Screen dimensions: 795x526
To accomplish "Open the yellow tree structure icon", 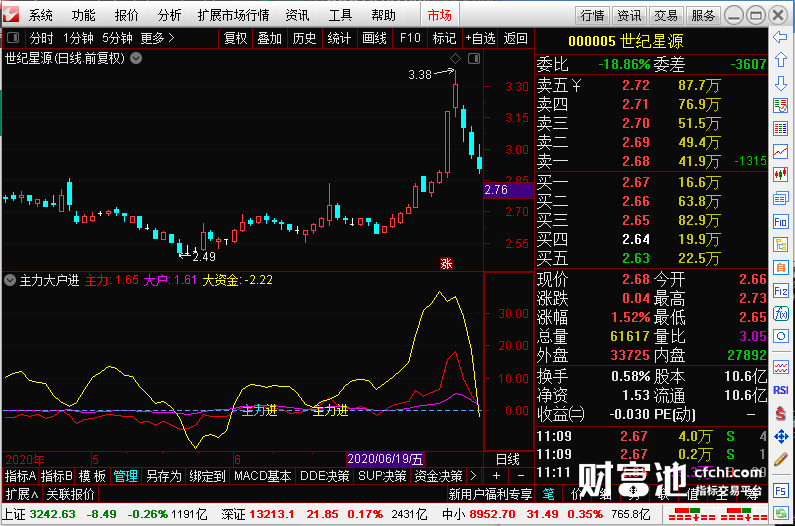I will click(x=780, y=244).
